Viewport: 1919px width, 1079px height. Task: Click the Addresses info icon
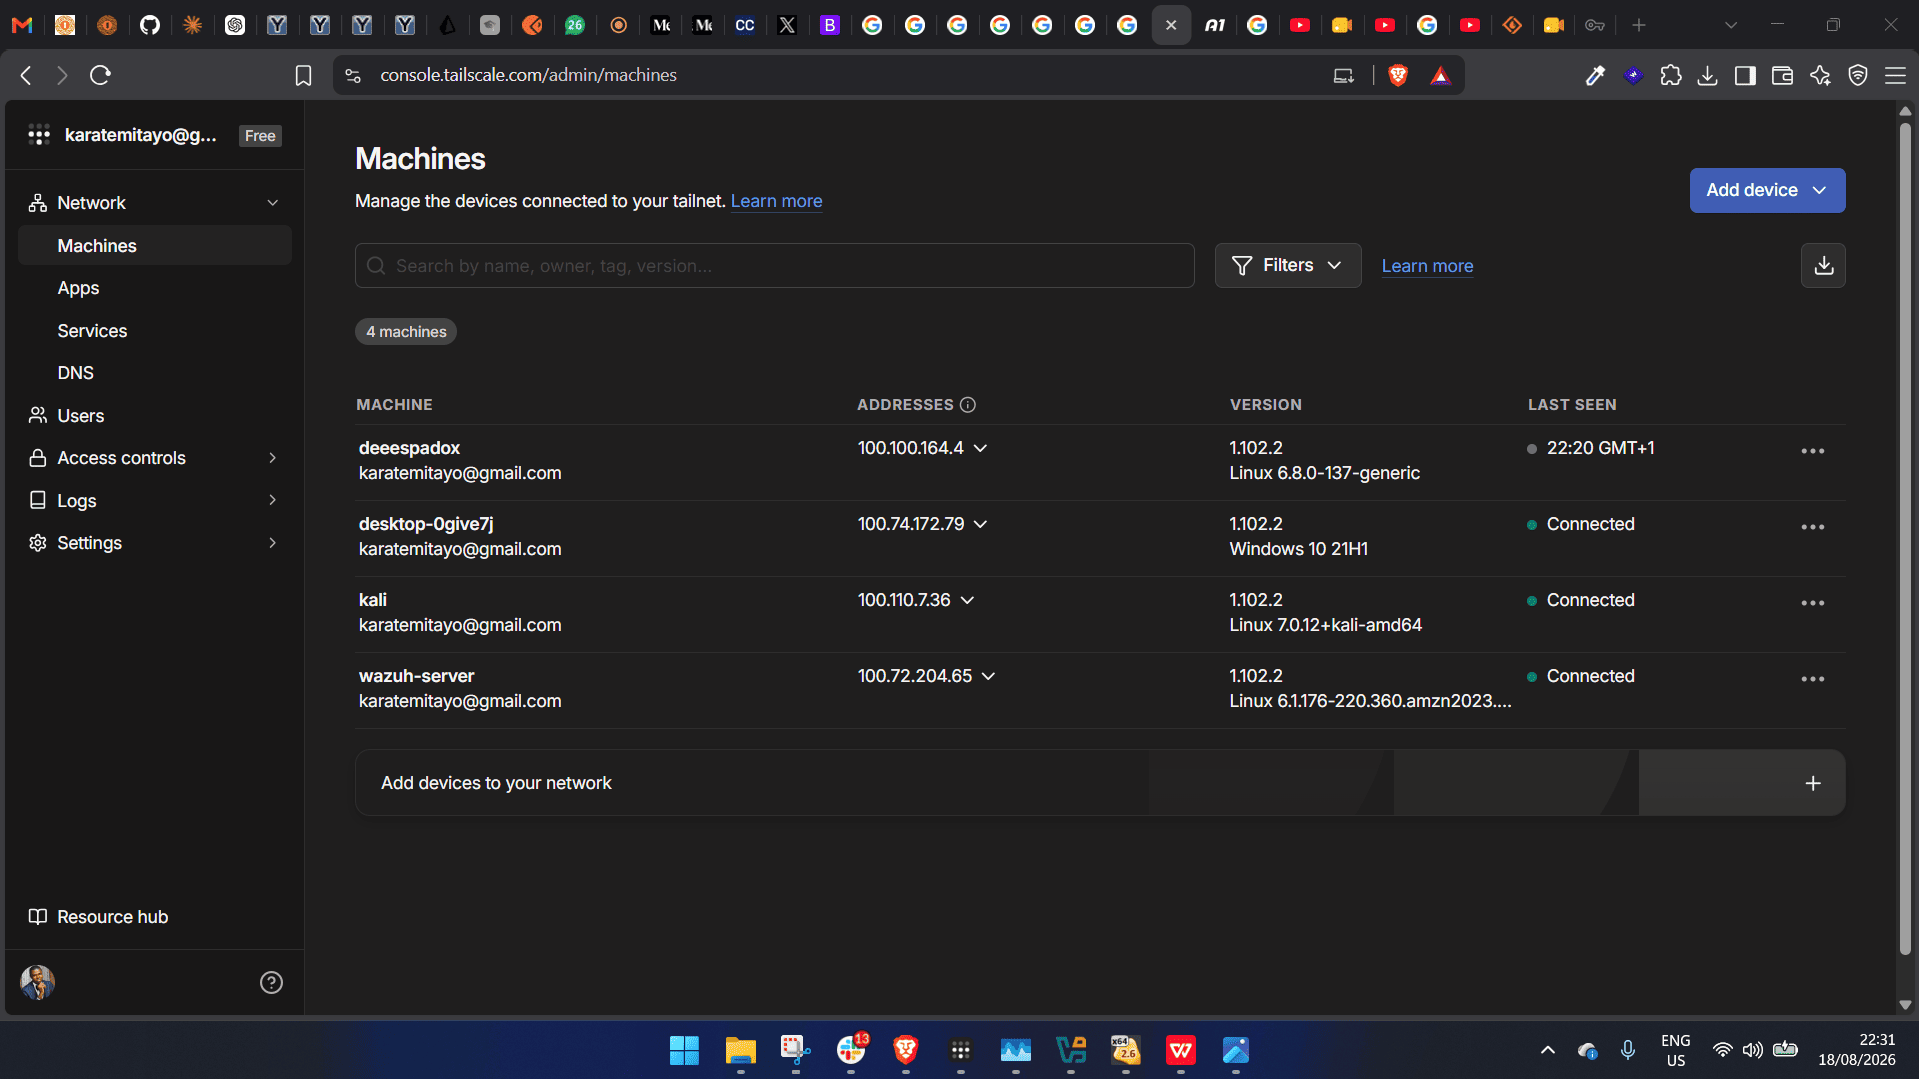click(x=968, y=405)
